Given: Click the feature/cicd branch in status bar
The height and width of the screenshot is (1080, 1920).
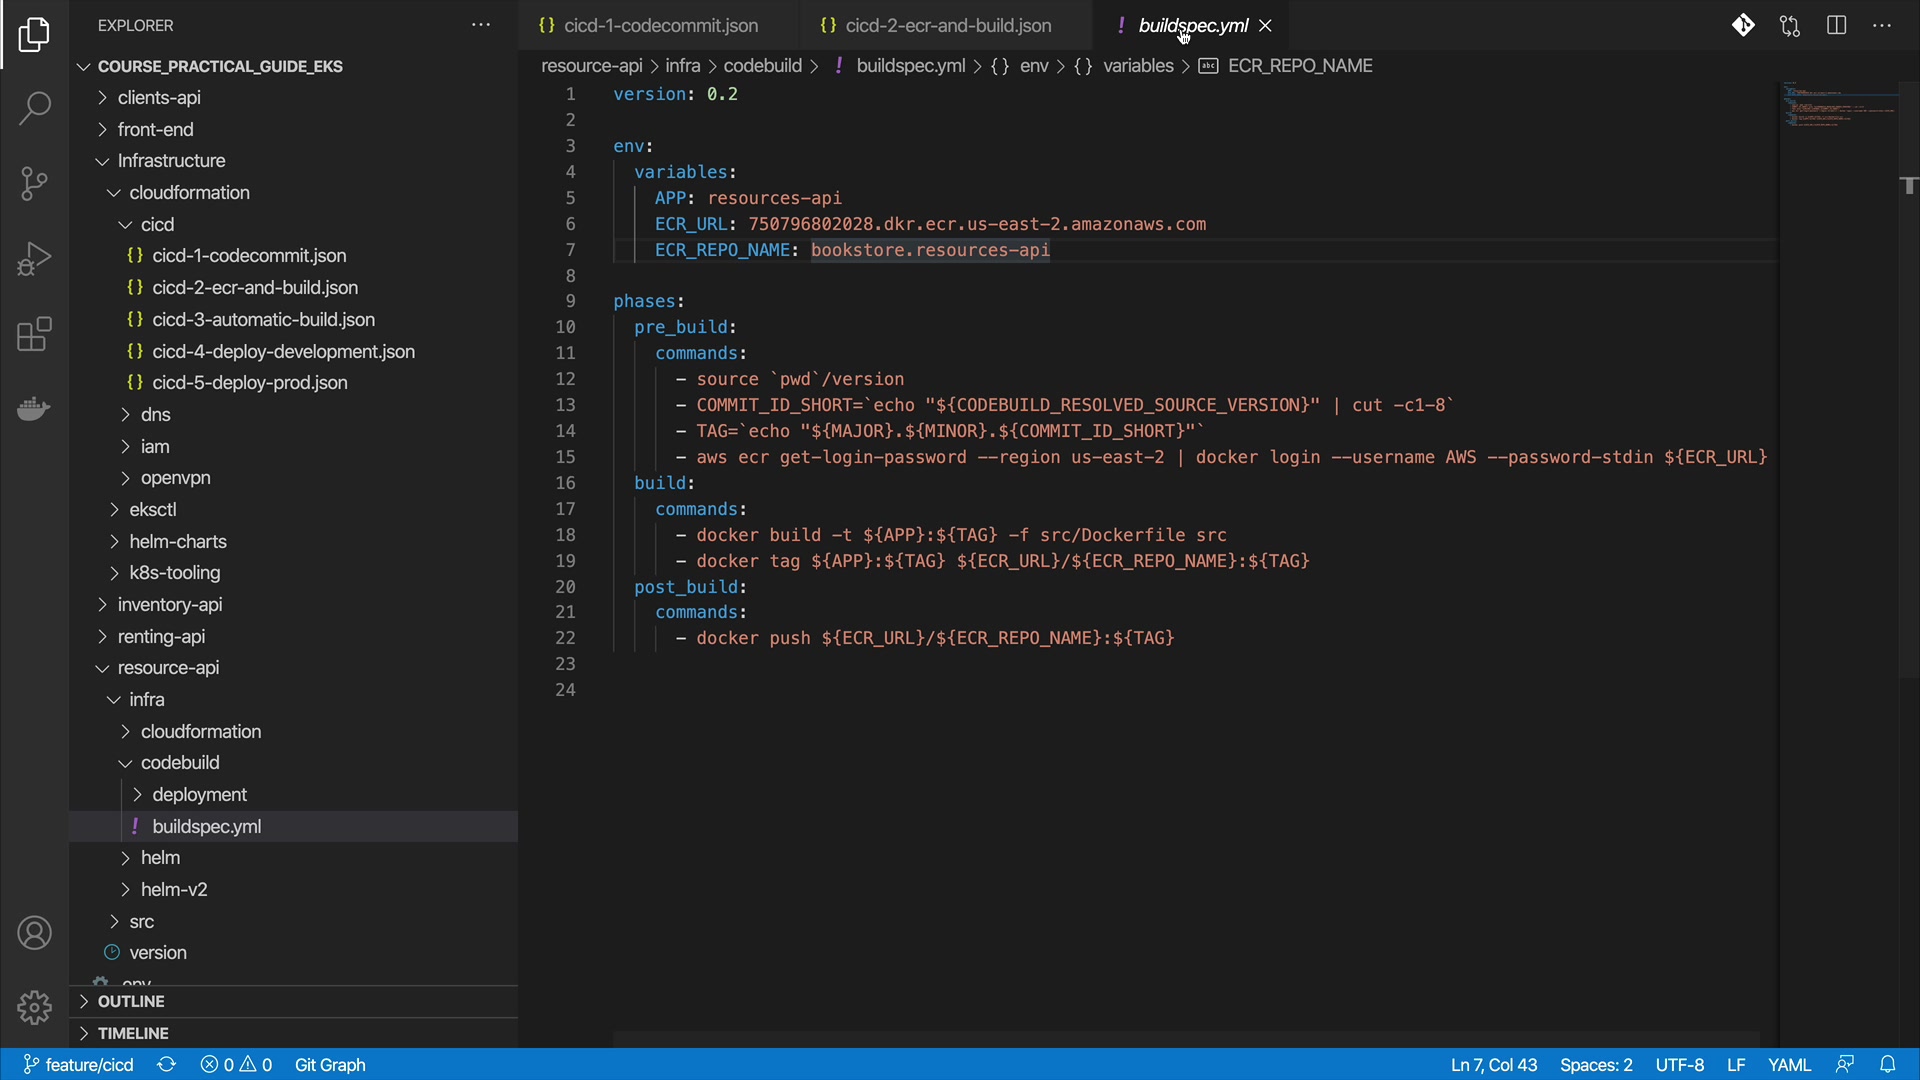Looking at the screenshot, I should [x=79, y=1065].
